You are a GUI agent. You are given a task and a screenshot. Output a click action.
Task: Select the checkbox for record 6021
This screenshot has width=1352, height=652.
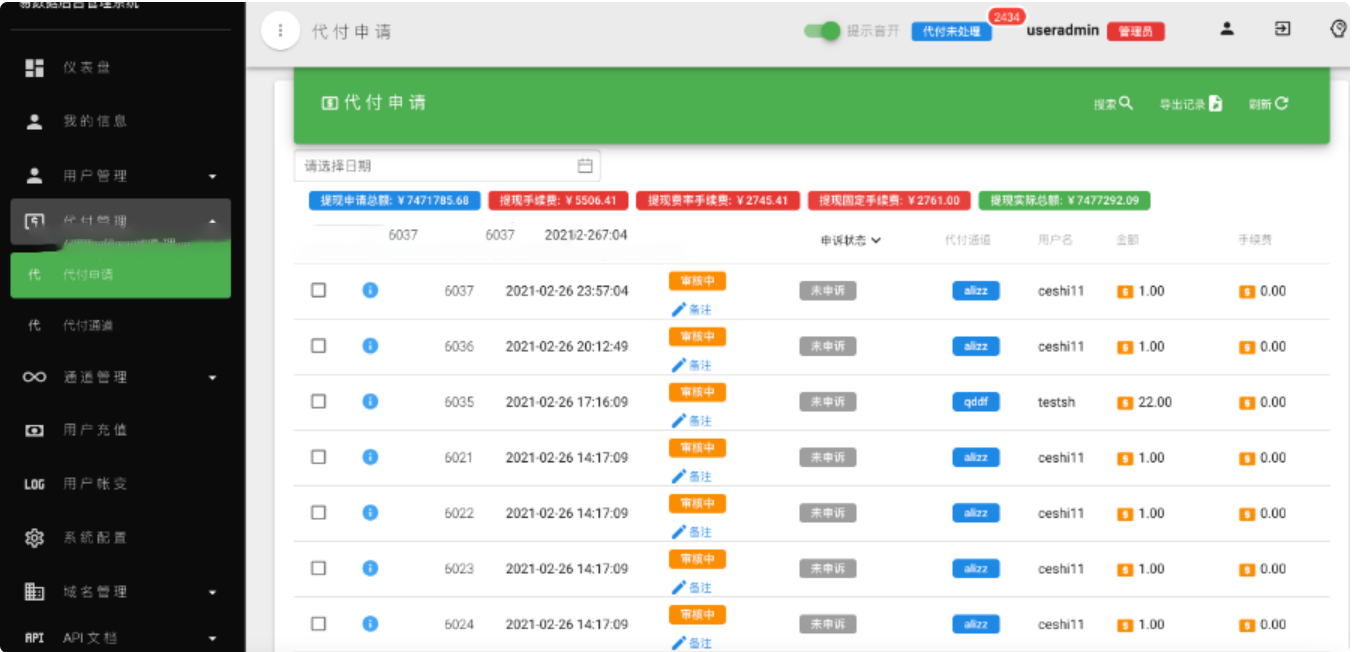pos(318,457)
